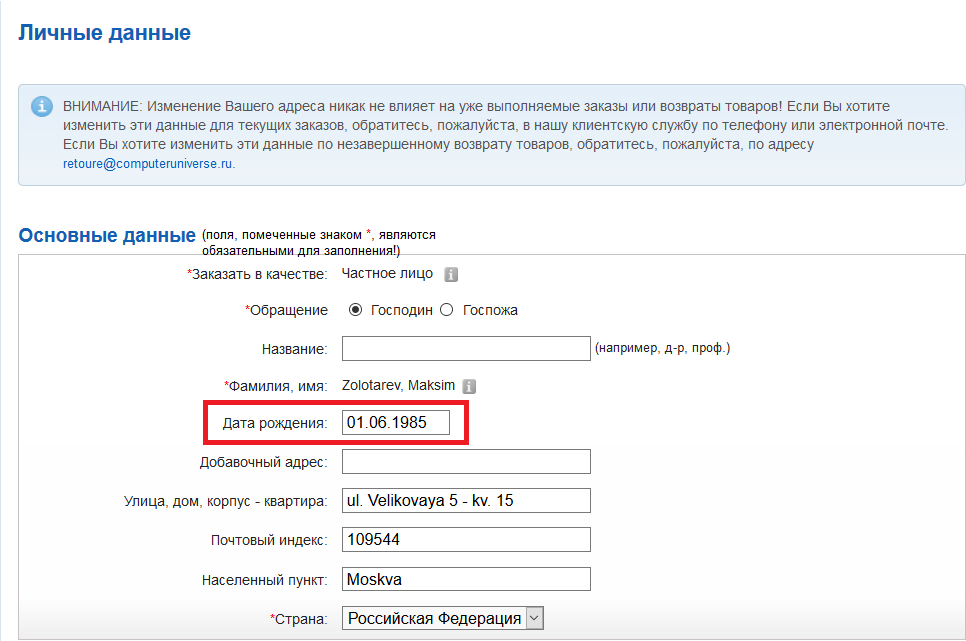Click the Частное лицо text value
Image resolution: width=966 pixels, height=641 pixels.
[x=388, y=274]
